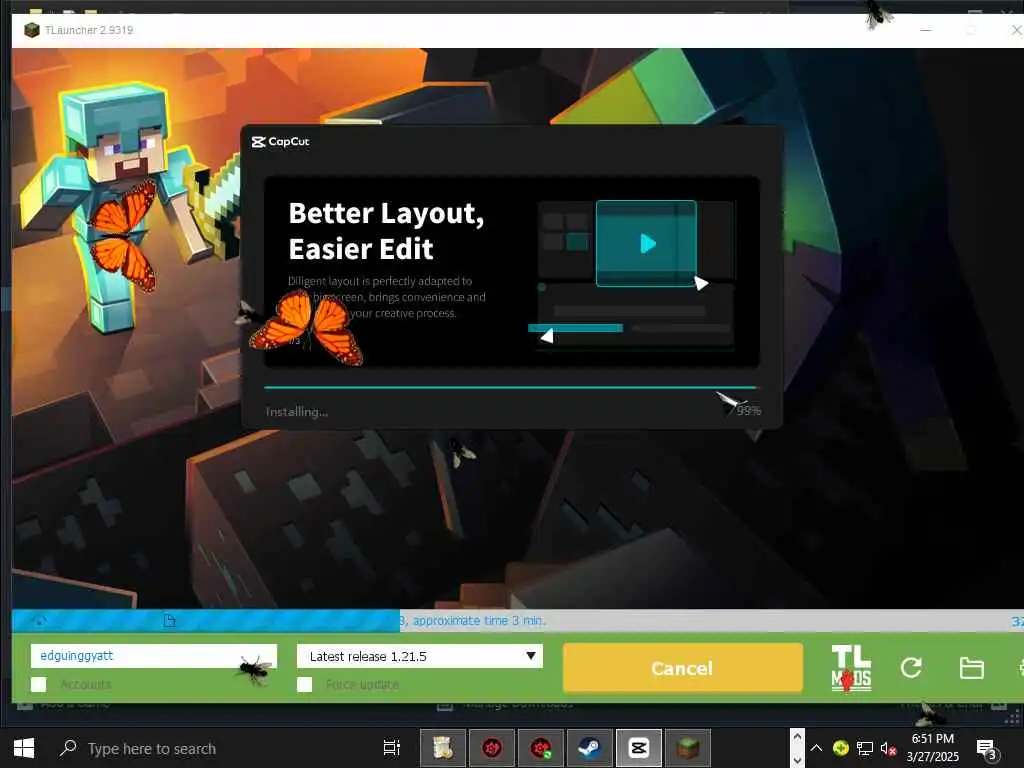Screen dimensions: 1024x768
Task: Toggle the Accounts checkbox
Action: (x=39, y=684)
